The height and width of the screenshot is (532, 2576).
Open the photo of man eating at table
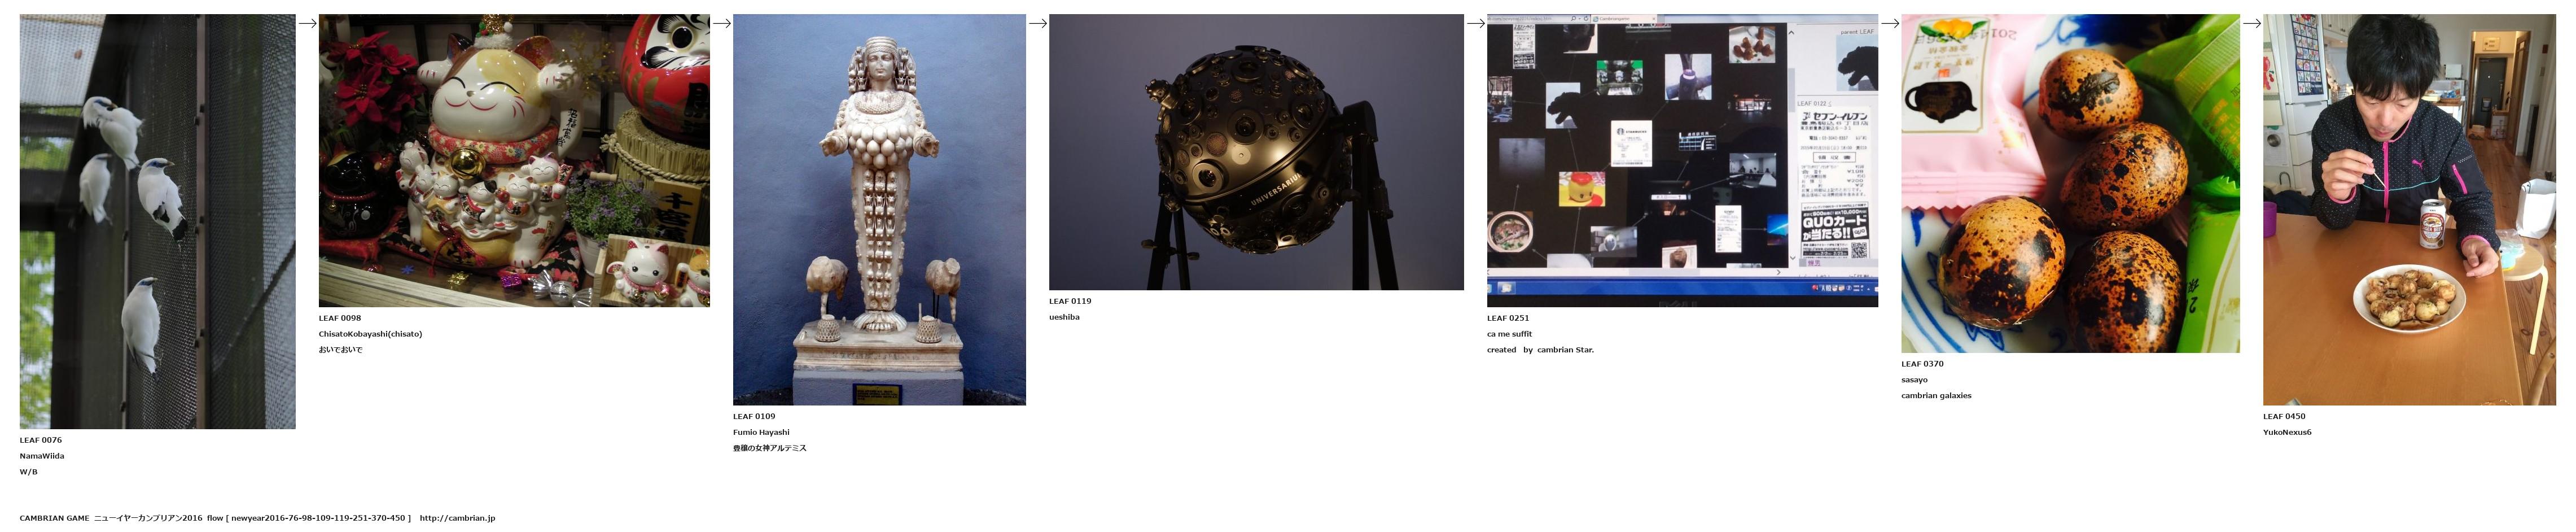tap(2409, 209)
